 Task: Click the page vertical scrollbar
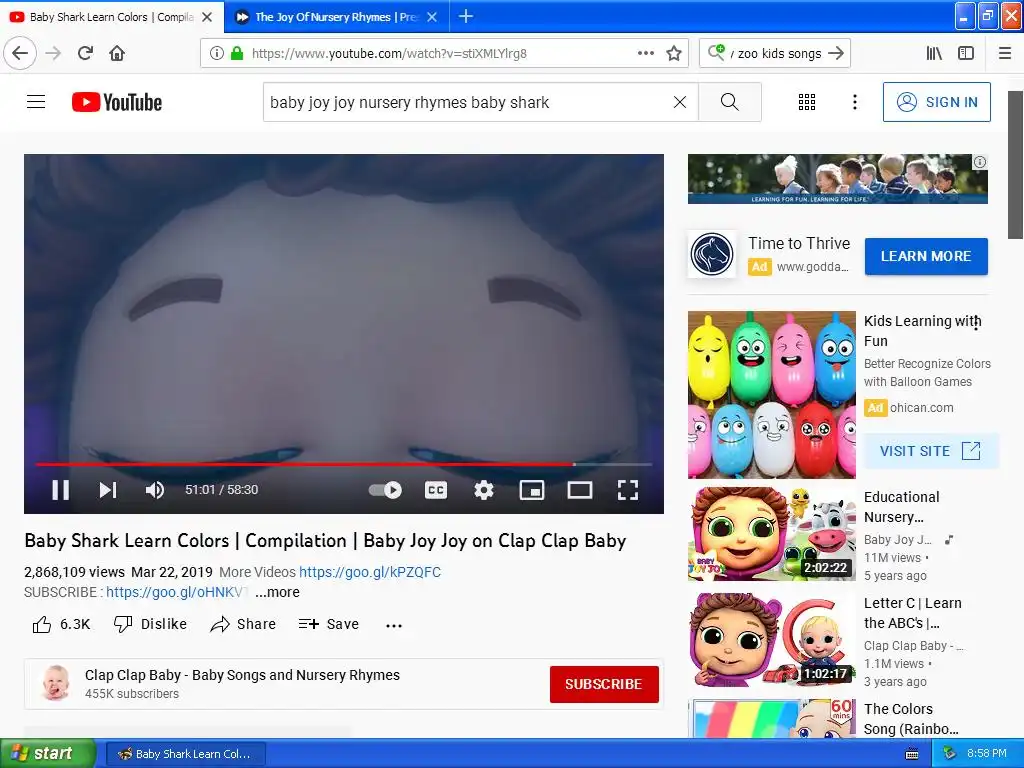tap(1016, 165)
